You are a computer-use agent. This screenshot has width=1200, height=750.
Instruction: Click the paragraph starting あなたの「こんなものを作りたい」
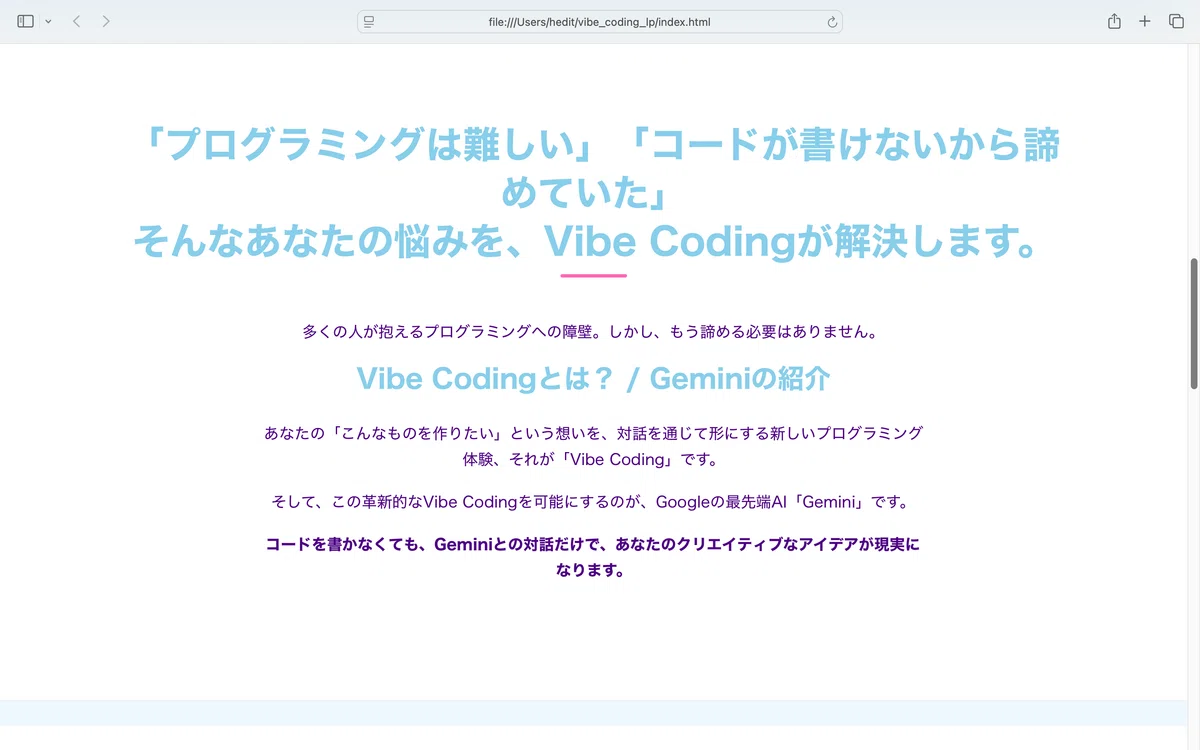point(593,446)
